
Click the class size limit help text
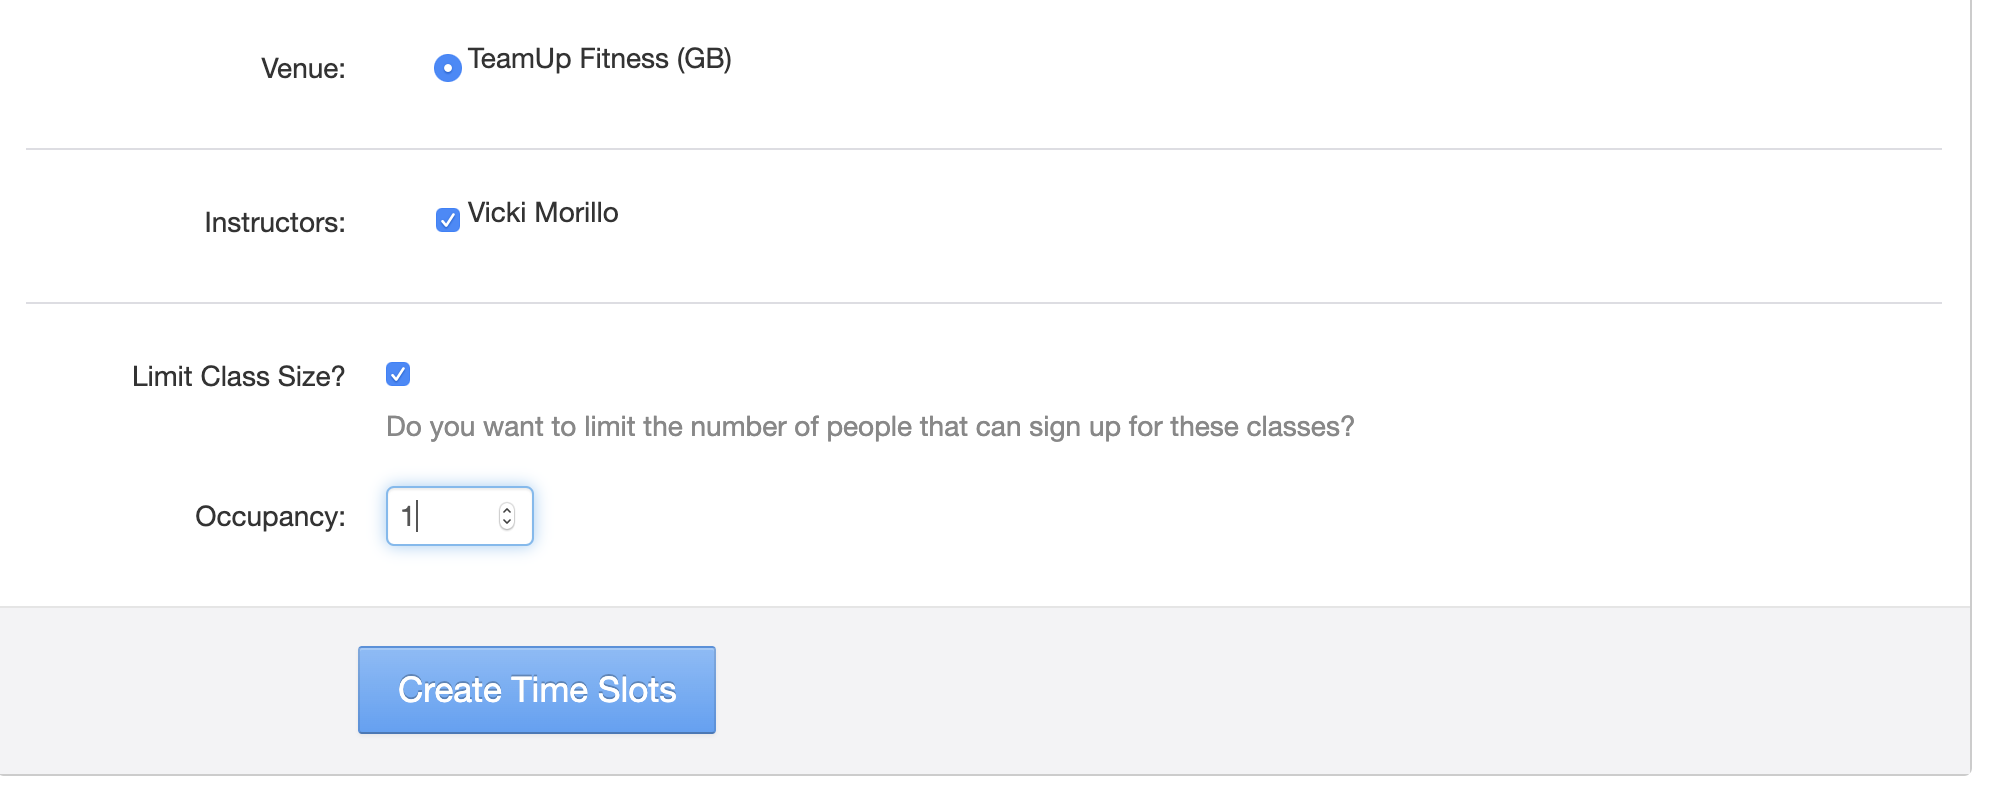point(870,427)
